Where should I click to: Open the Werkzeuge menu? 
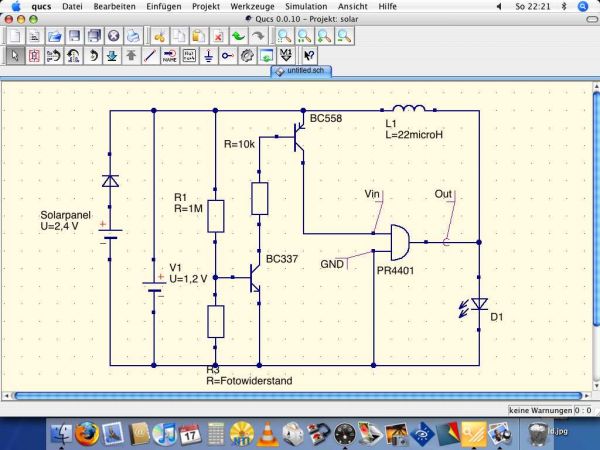[x=251, y=6]
